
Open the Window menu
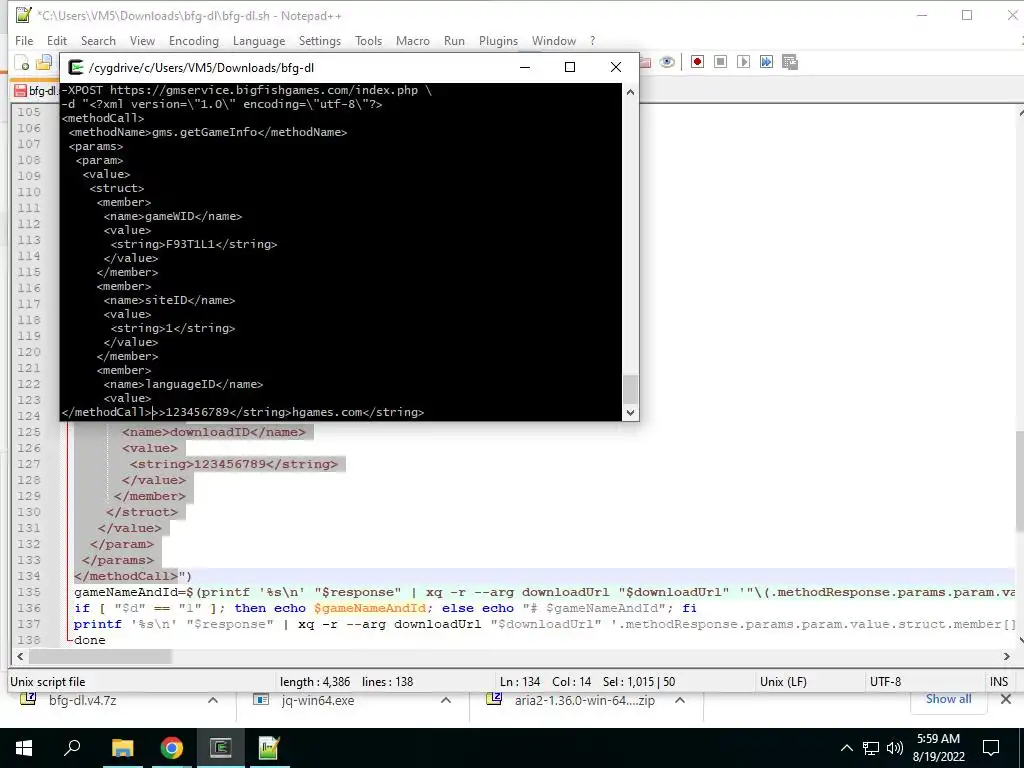tap(554, 40)
